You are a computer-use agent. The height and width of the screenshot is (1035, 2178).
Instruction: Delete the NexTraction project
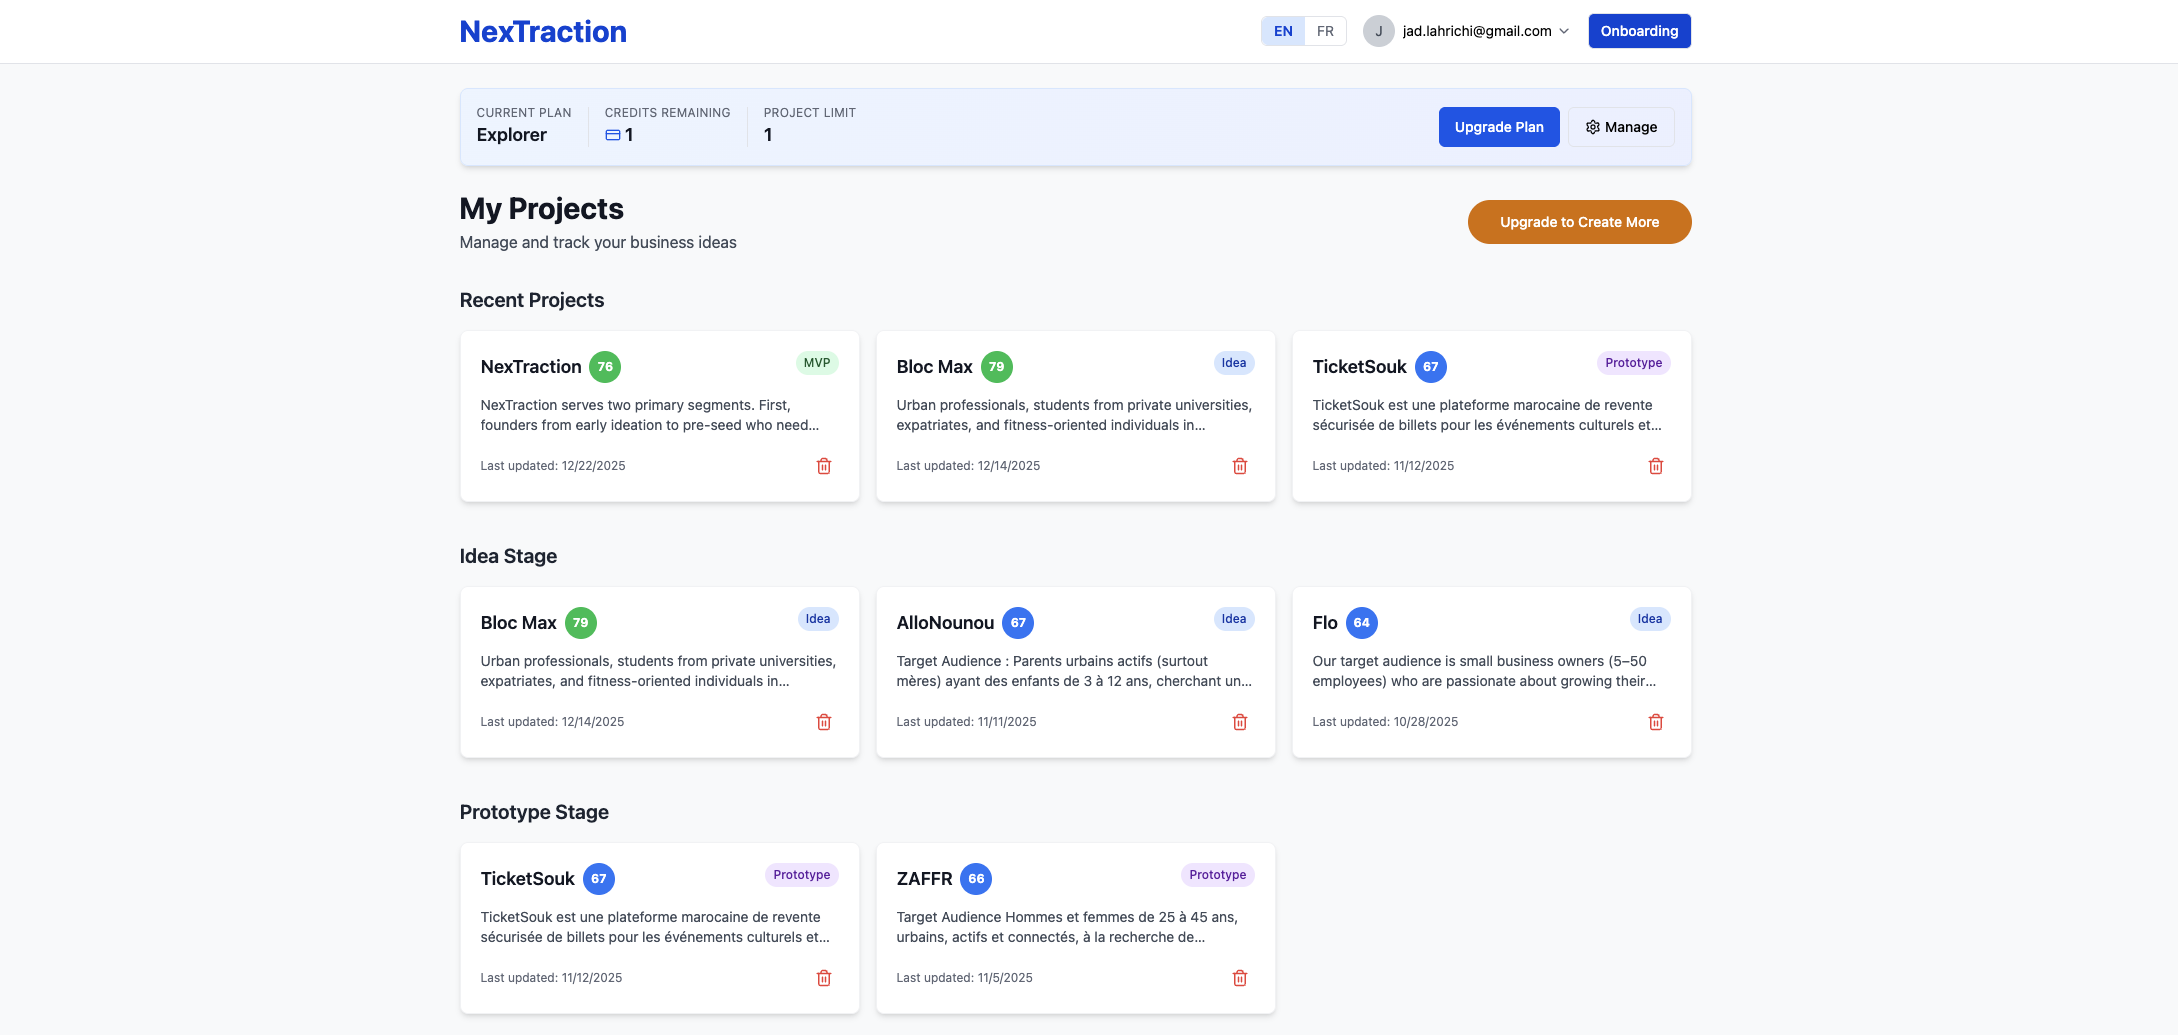824,466
